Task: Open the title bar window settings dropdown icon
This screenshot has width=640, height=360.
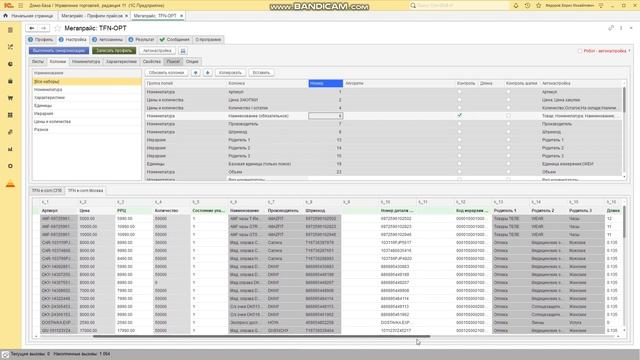Action: (601, 6)
